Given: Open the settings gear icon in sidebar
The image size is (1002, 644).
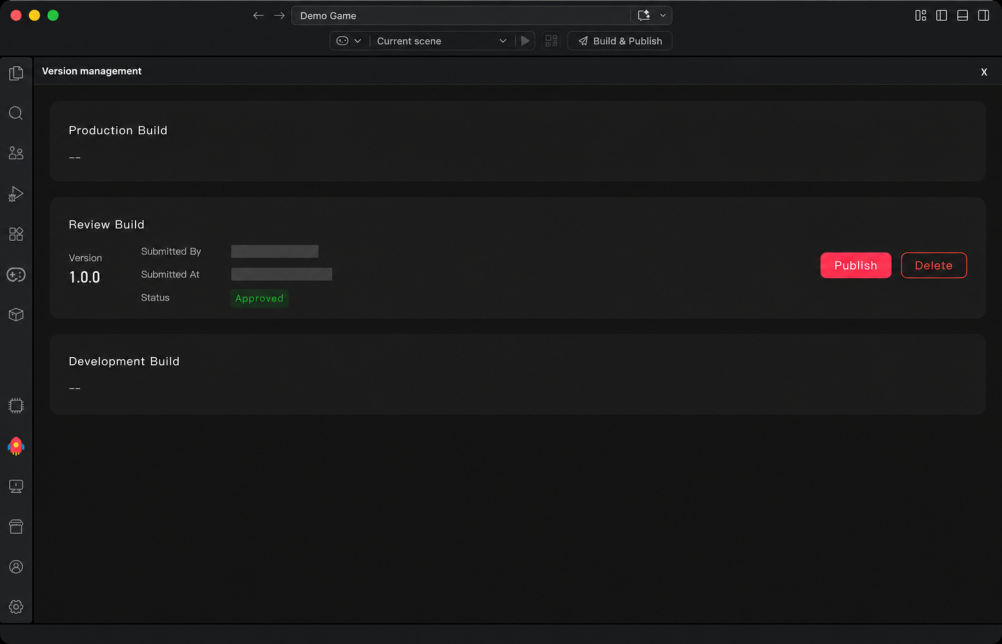Looking at the screenshot, I should (16, 606).
